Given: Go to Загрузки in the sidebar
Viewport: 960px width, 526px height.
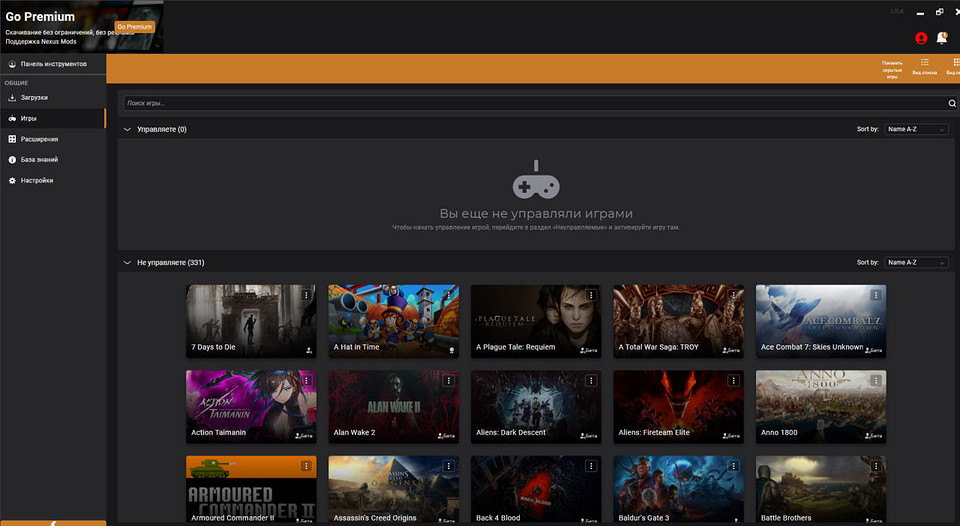Looking at the screenshot, I should [34, 97].
